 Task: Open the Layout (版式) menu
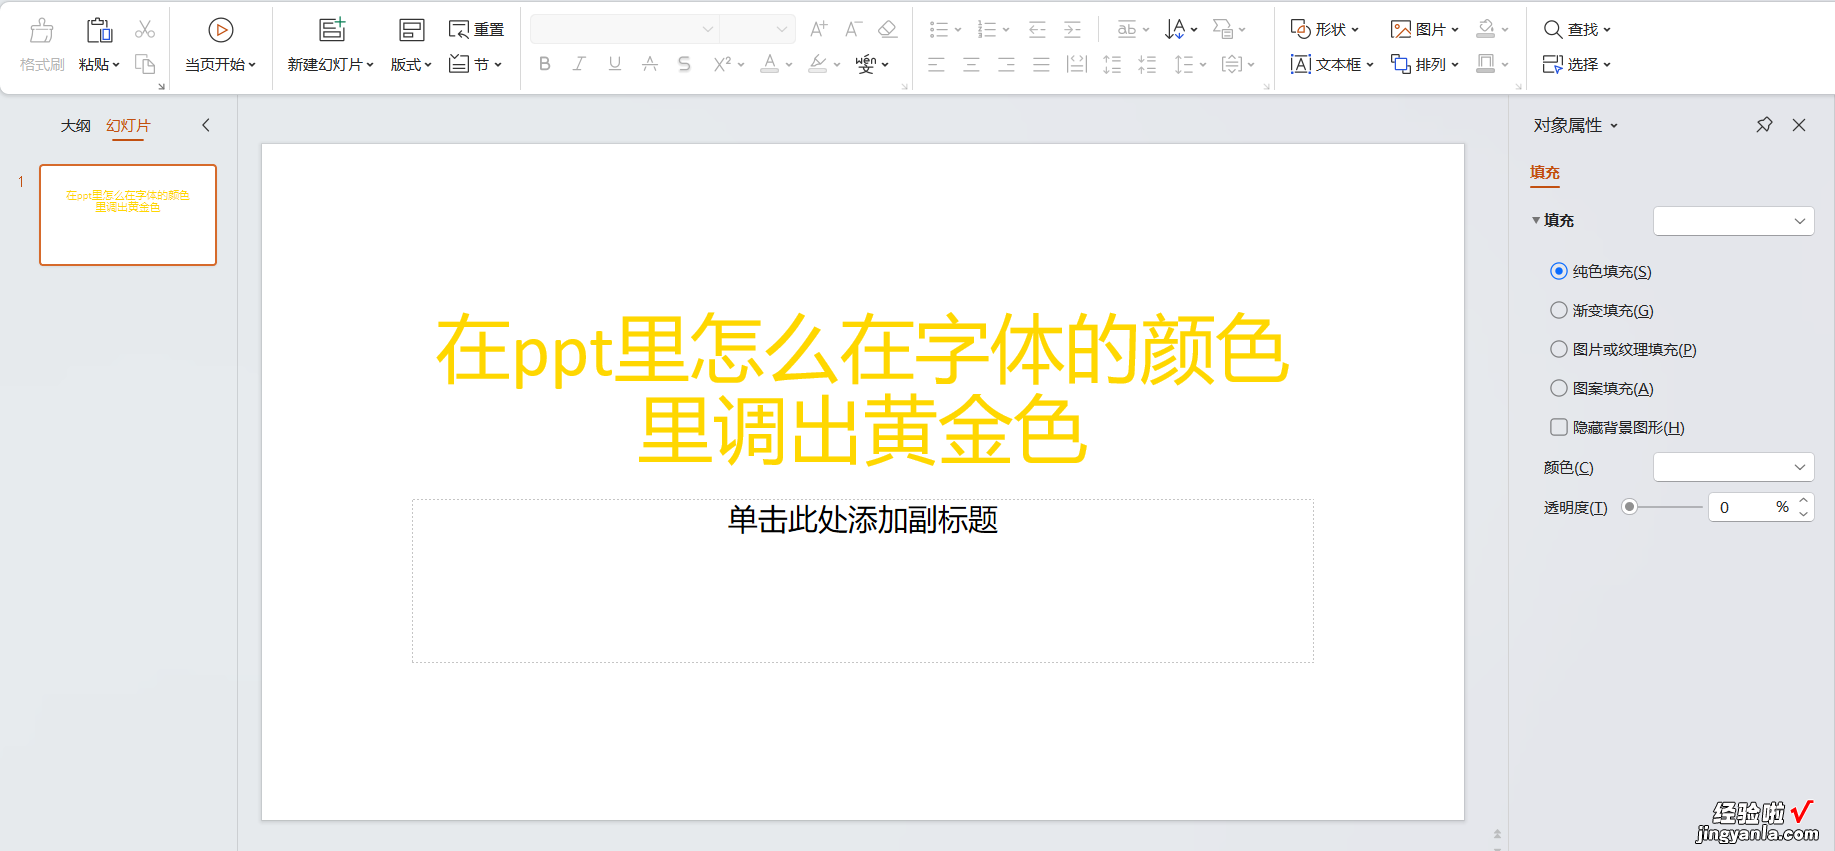(x=411, y=45)
